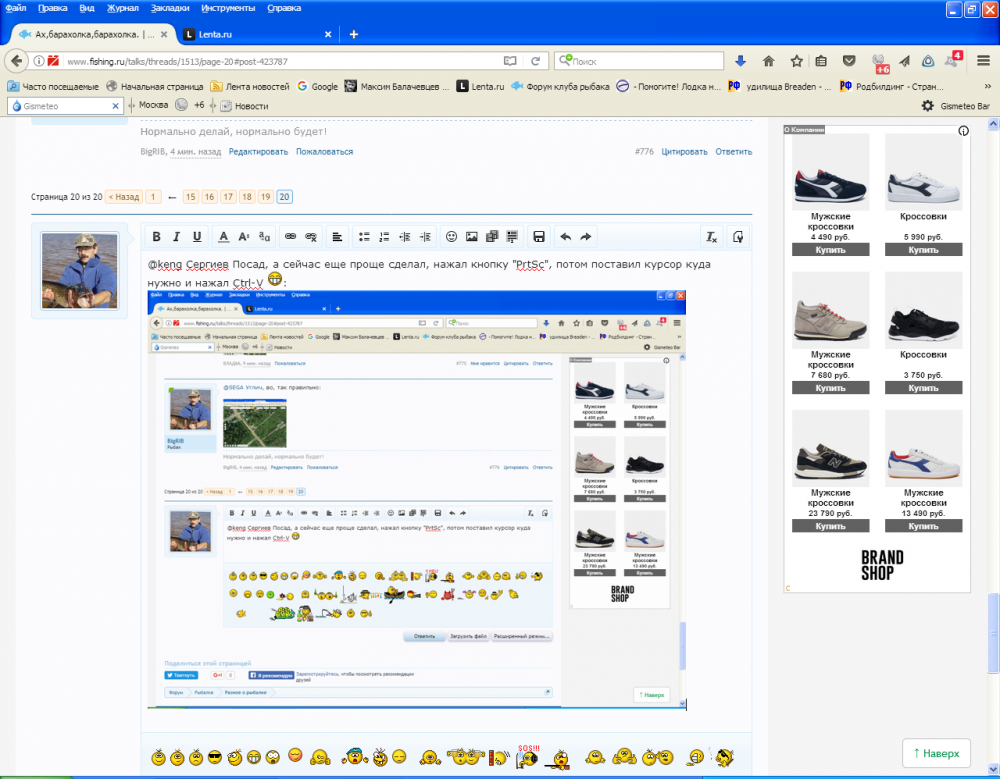The width and height of the screenshot is (1000, 779).
Task: Insert a link with the chain icon
Action: click(291, 237)
